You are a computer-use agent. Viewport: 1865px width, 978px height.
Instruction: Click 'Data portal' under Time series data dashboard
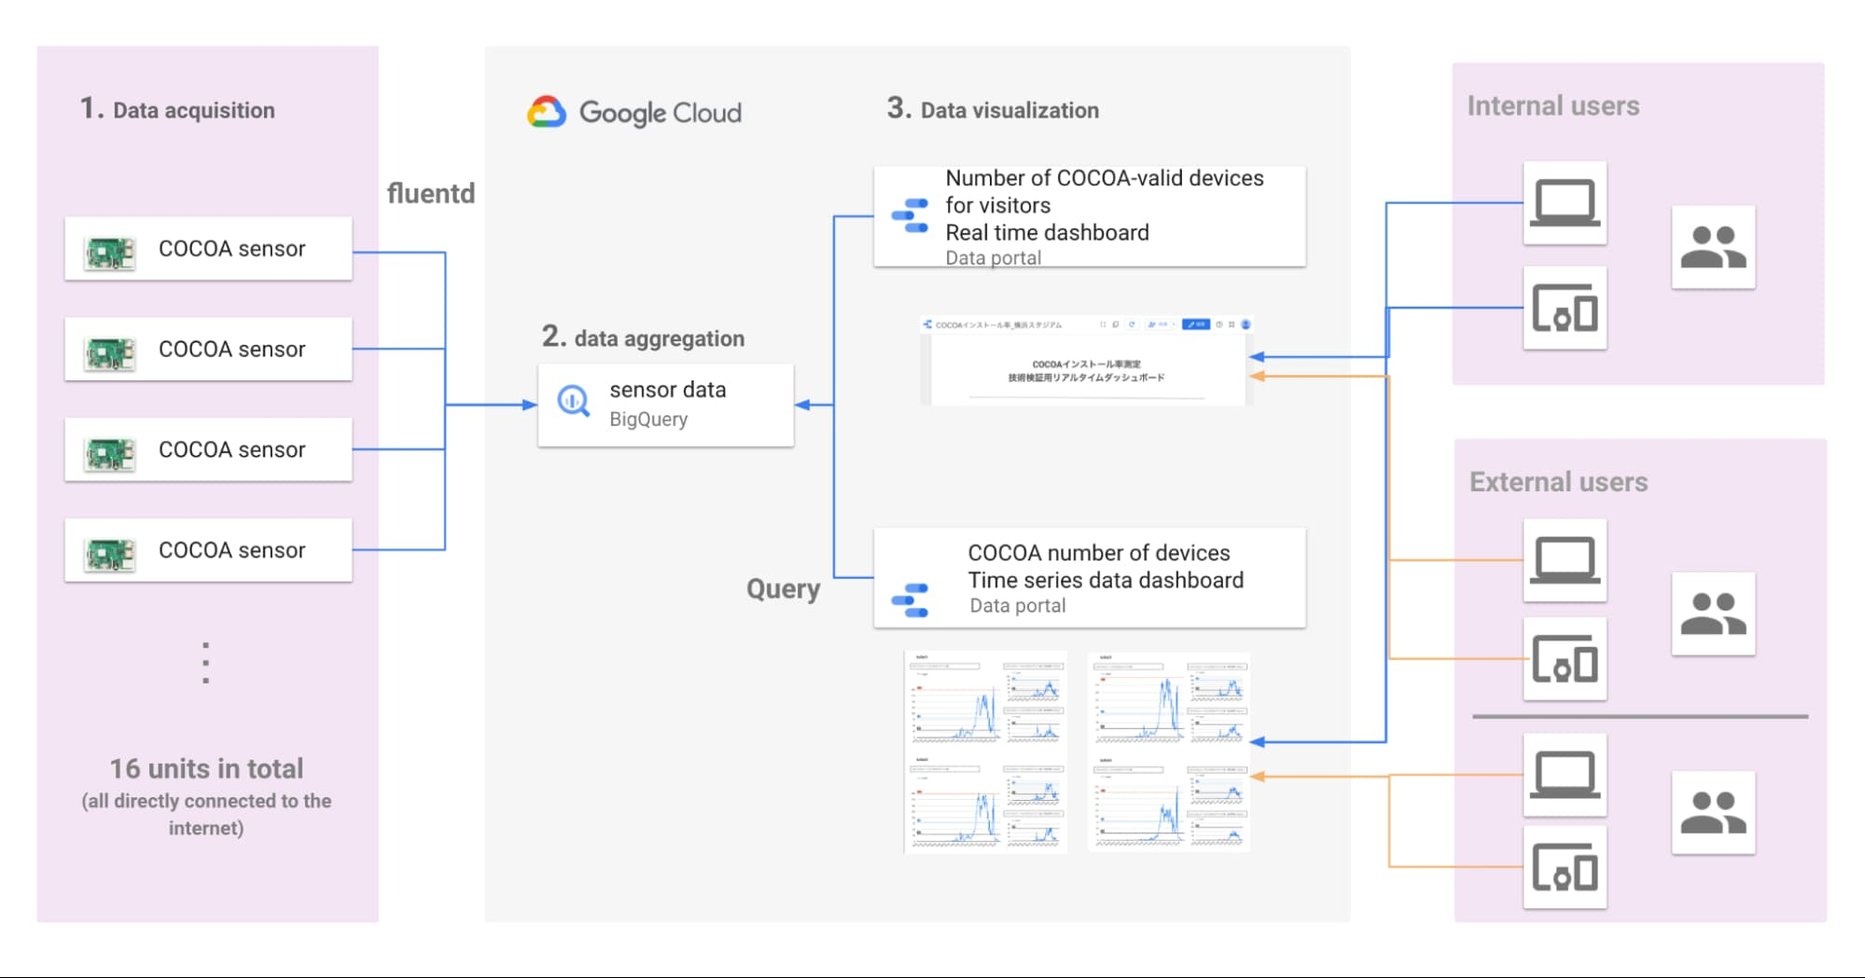[x=1017, y=605]
